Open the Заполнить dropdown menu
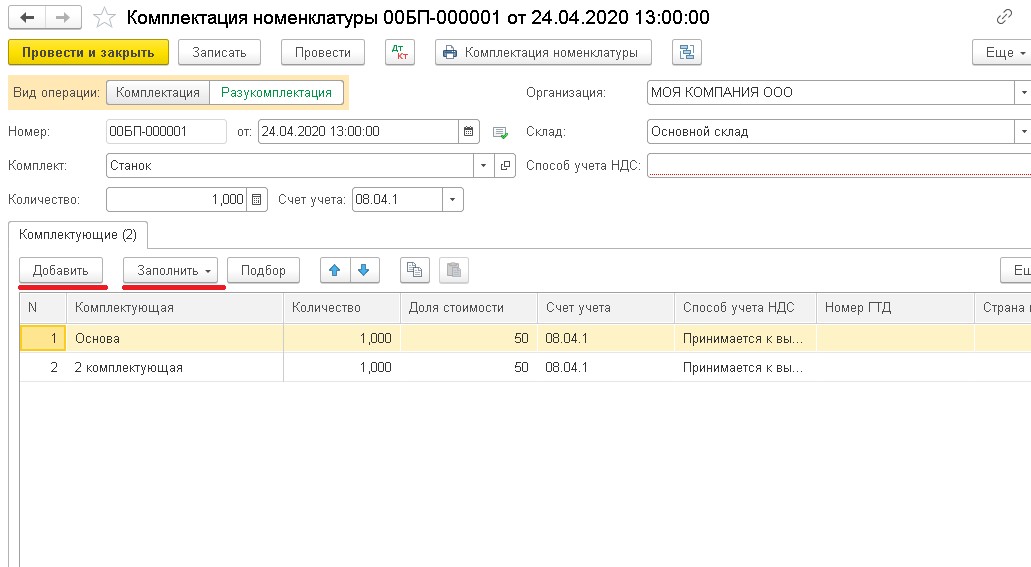This screenshot has height=567, width=1031. click(174, 270)
